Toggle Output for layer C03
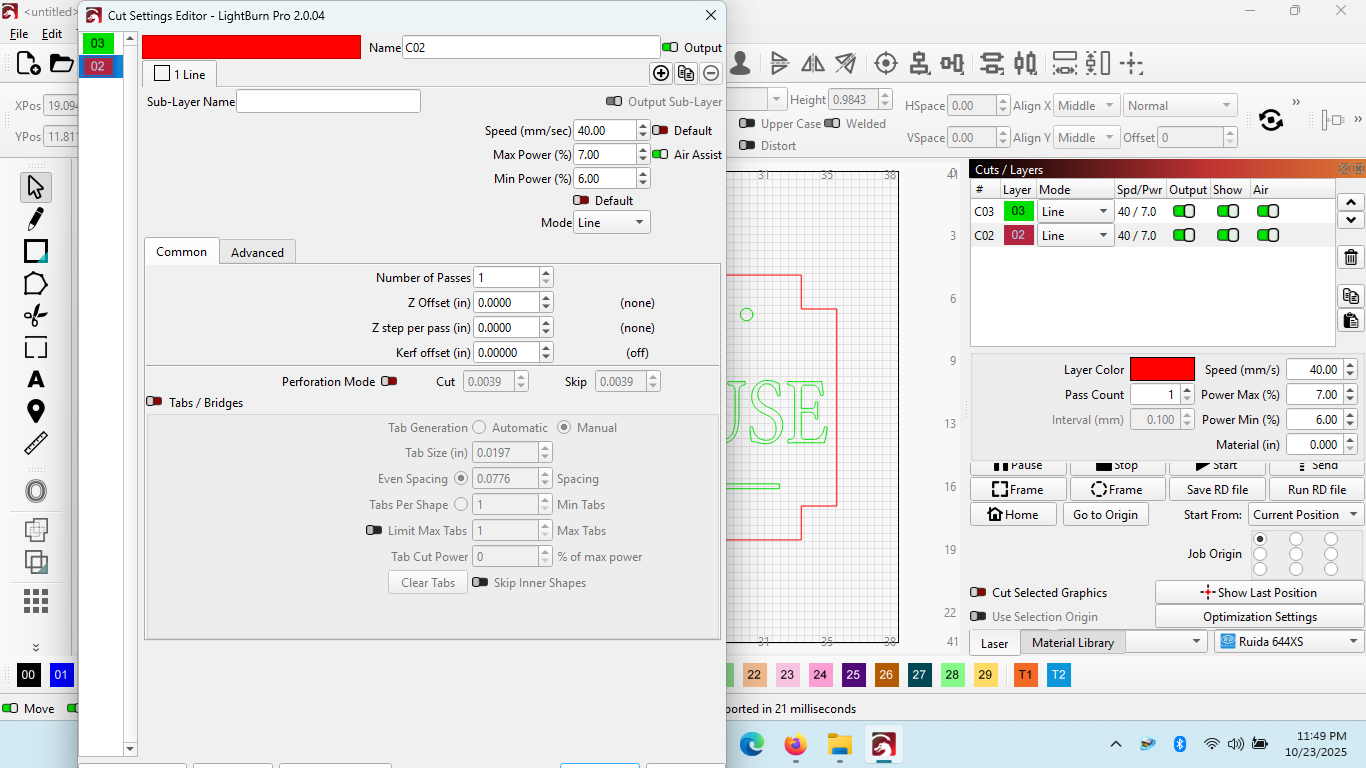The image size is (1366, 768). 1184,211
